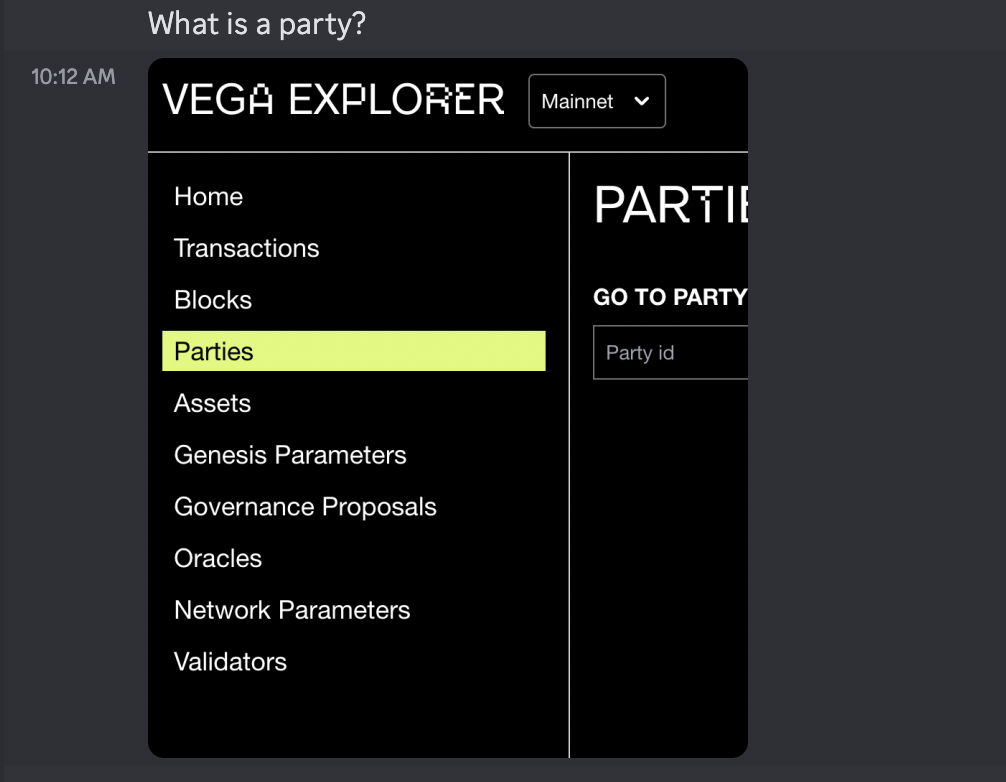Viewport: 1006px width, 782px height.
Task: Open Governance Proposals
Action: tap(305, 507)
